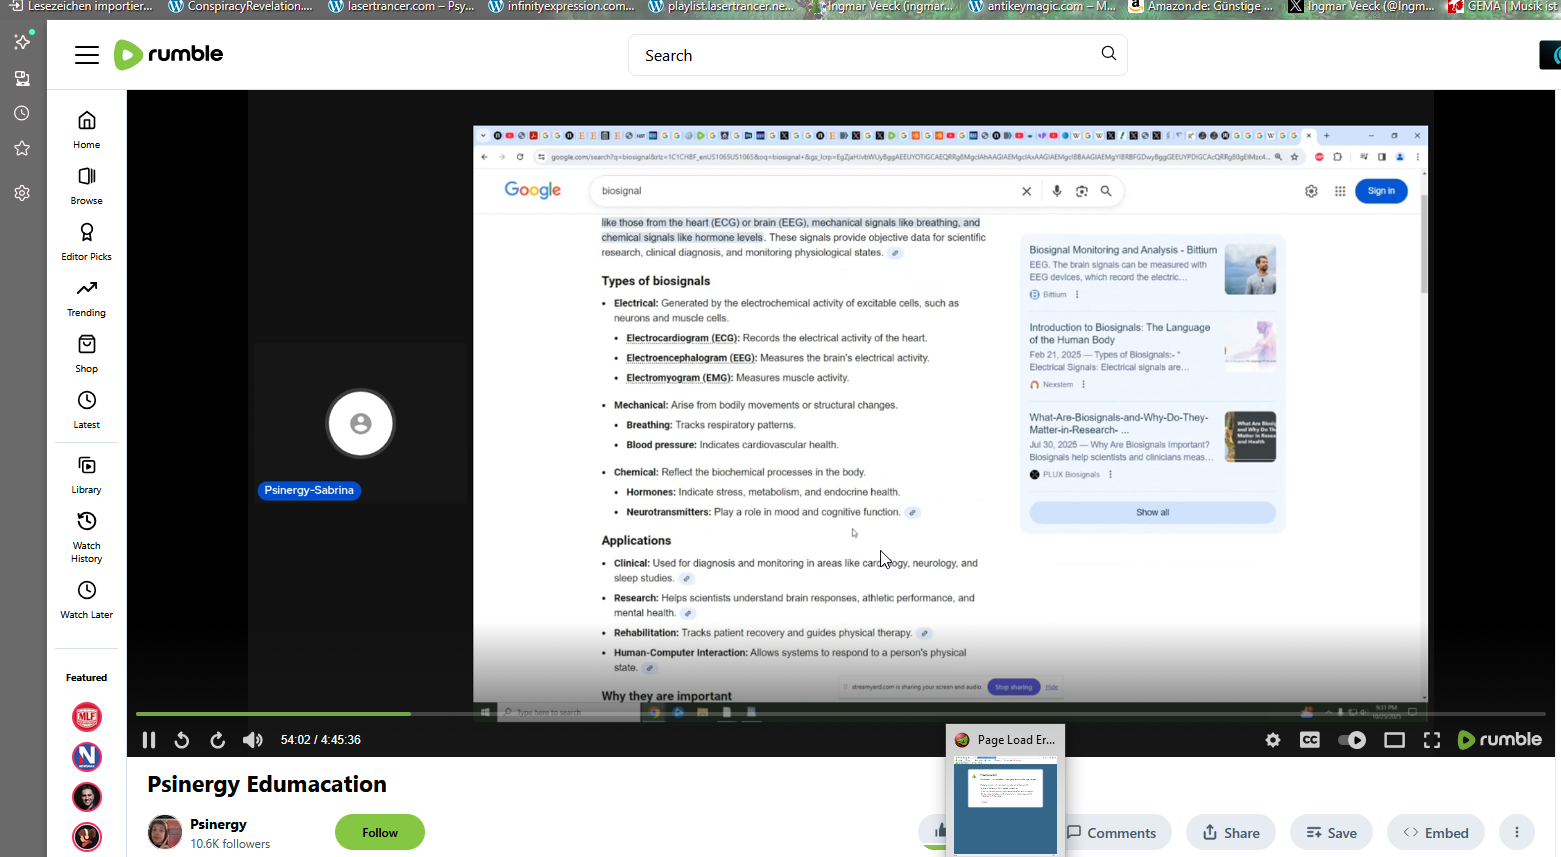Go to Home in the sidebar

click(x=87, y=129)
